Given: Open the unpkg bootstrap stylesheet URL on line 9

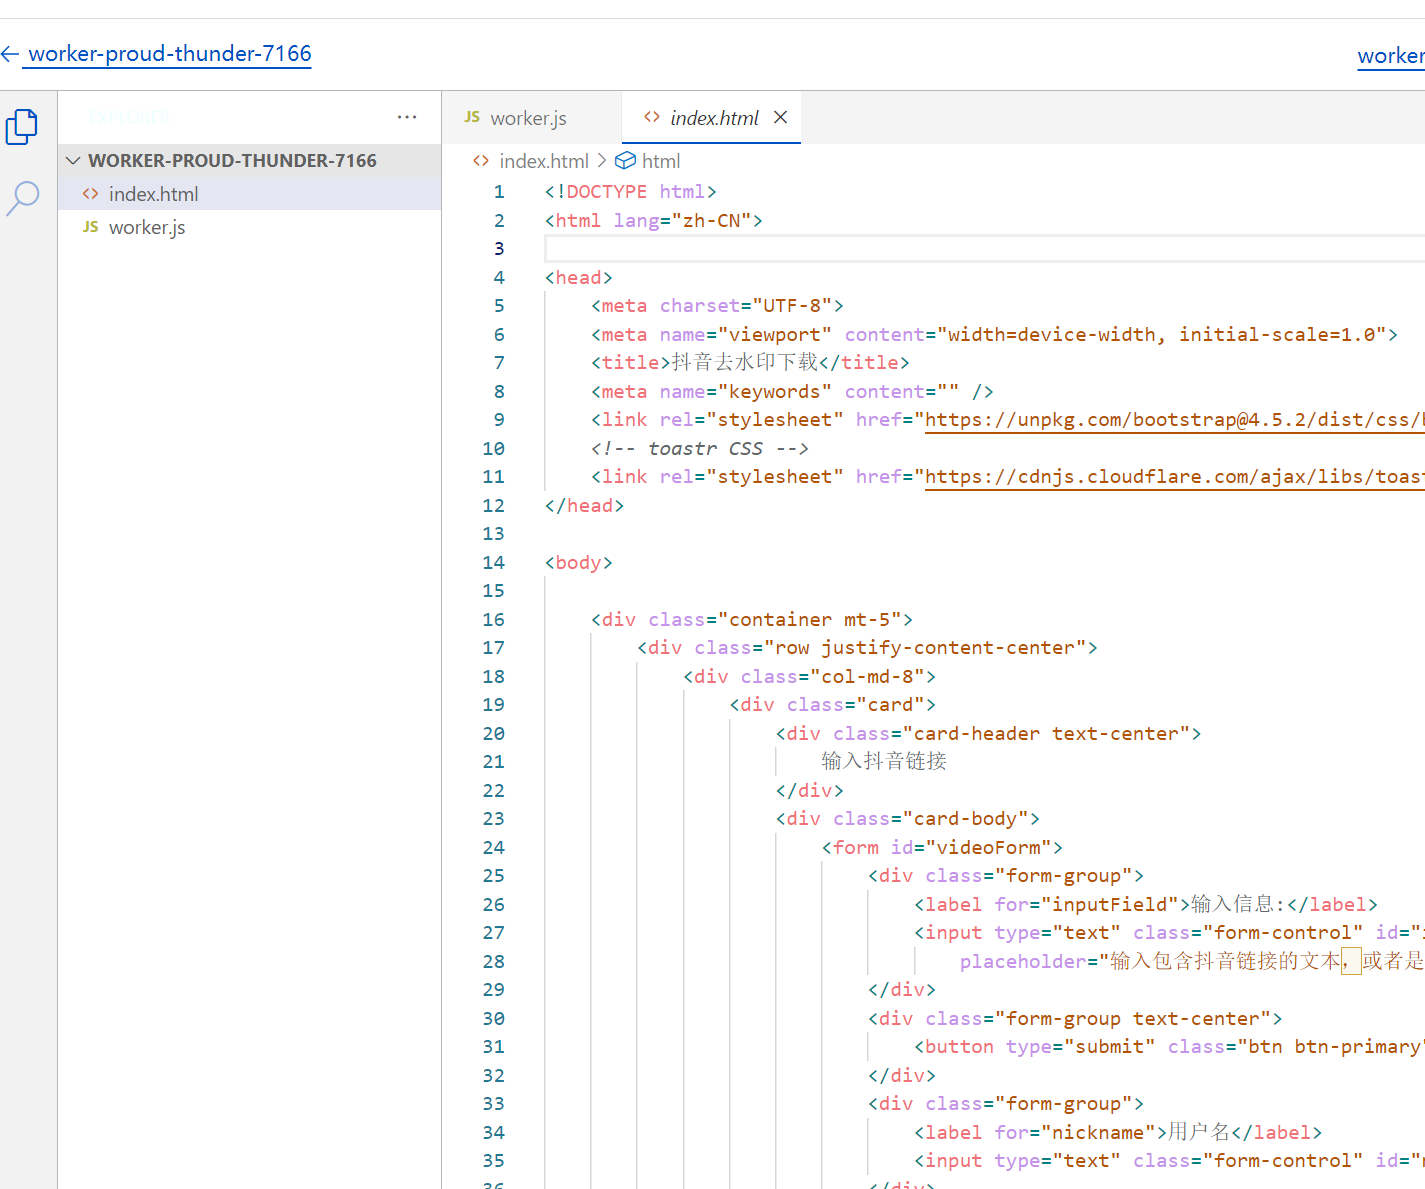Looking at the screenshot, I should [1175, 420].
